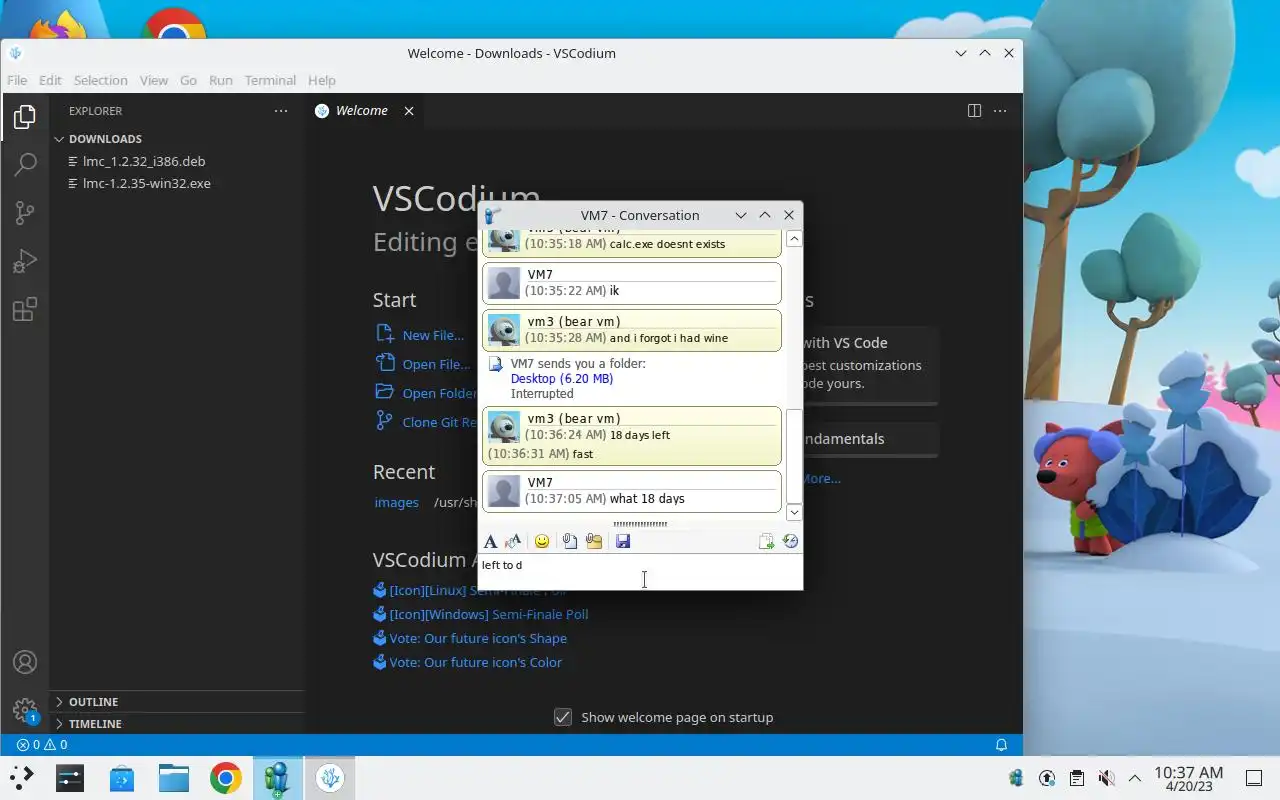The height and width of the screenshot is (800, 1280).
Task: Open Chrome from the taskbar
Action: click(226, 778)
